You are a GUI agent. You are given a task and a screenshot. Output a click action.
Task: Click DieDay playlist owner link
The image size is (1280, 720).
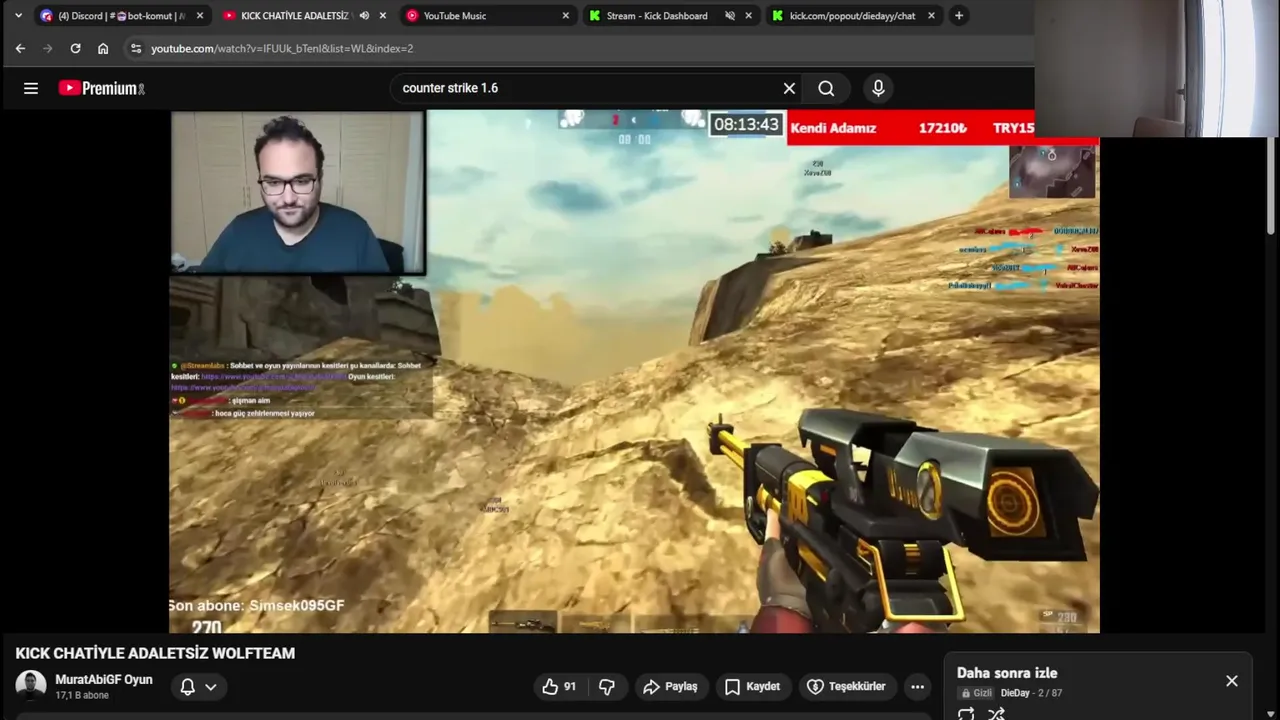coord(1015,693)
